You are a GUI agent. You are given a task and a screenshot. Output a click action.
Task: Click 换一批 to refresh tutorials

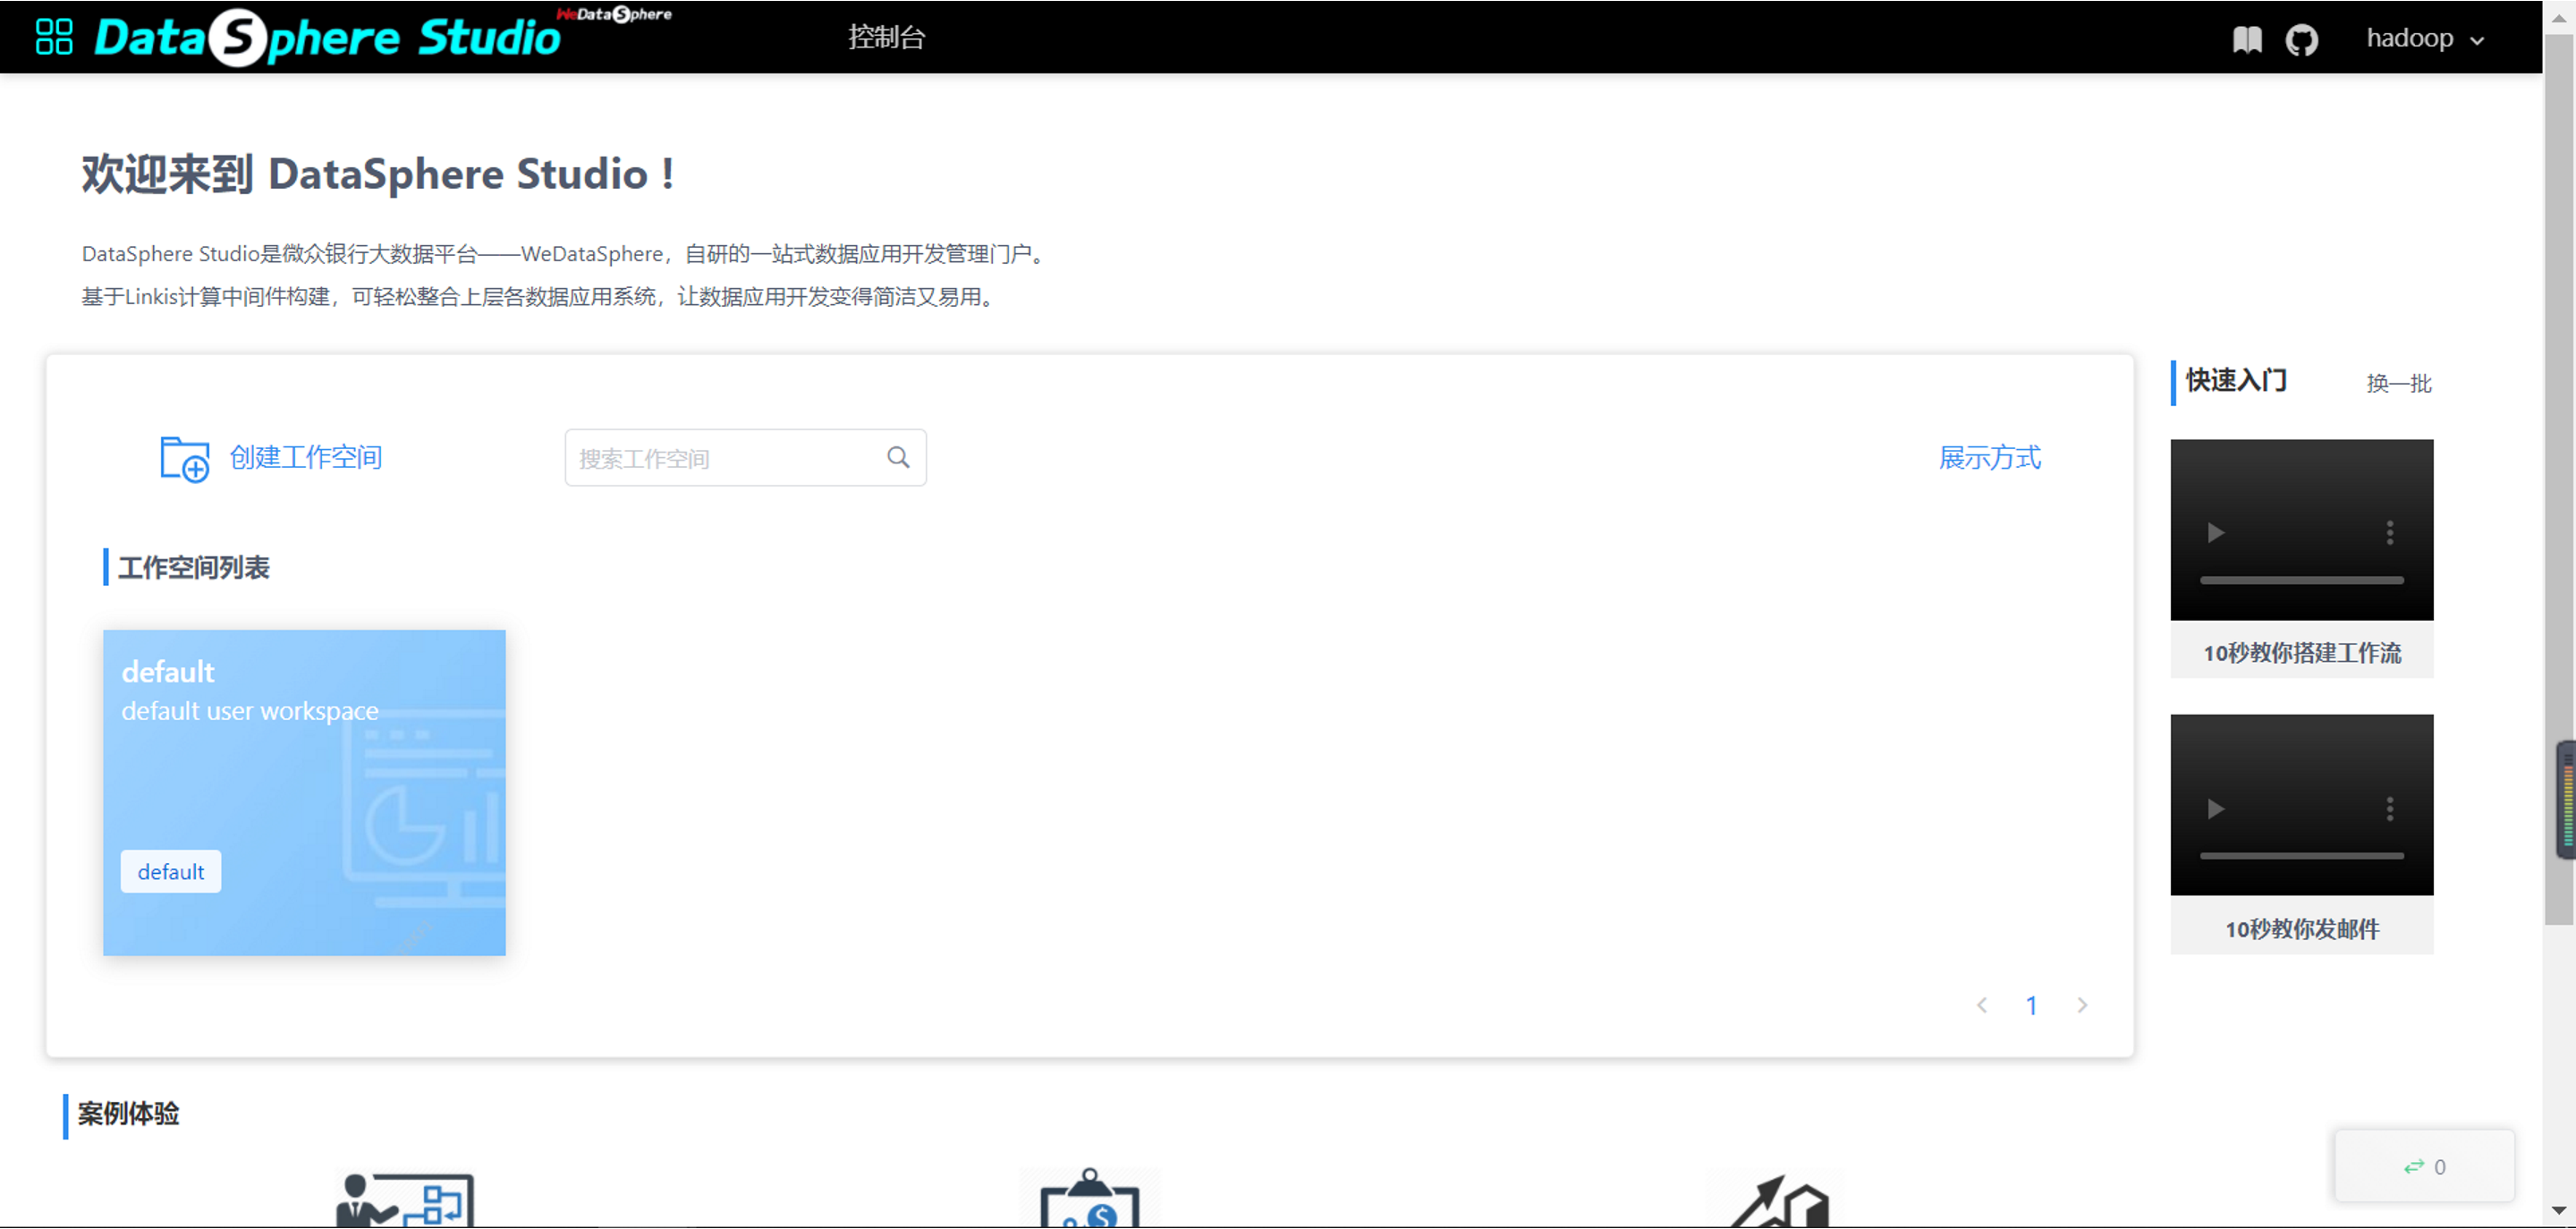coord(2398,383)
